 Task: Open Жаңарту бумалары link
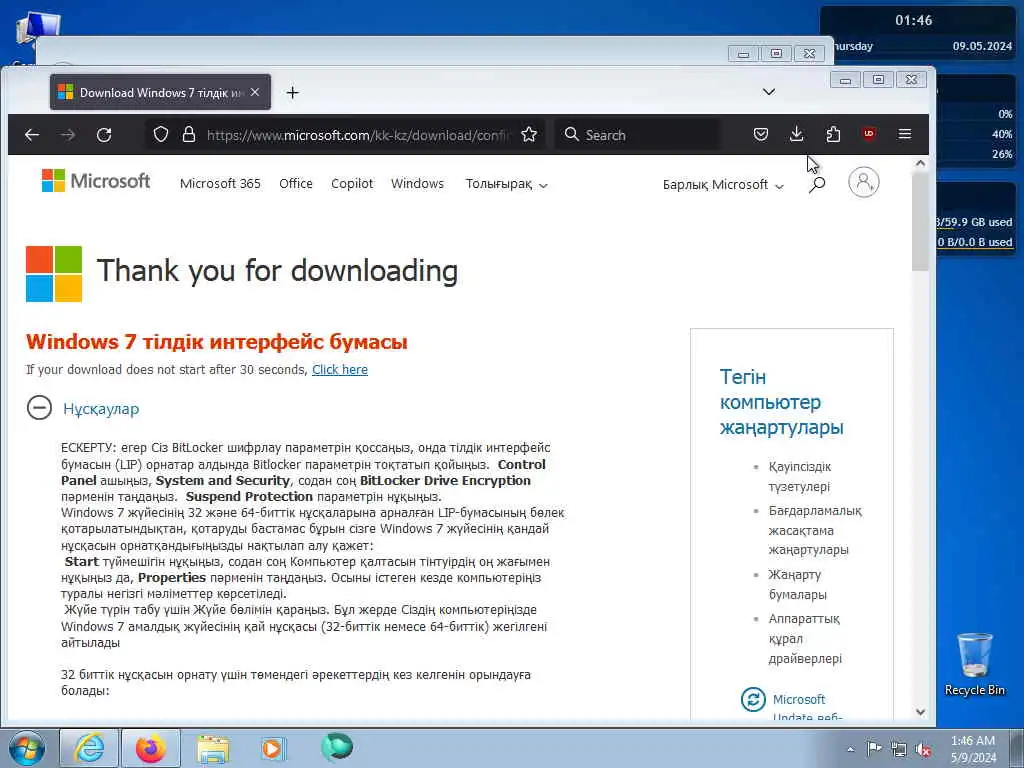click(x=797, y=584)
